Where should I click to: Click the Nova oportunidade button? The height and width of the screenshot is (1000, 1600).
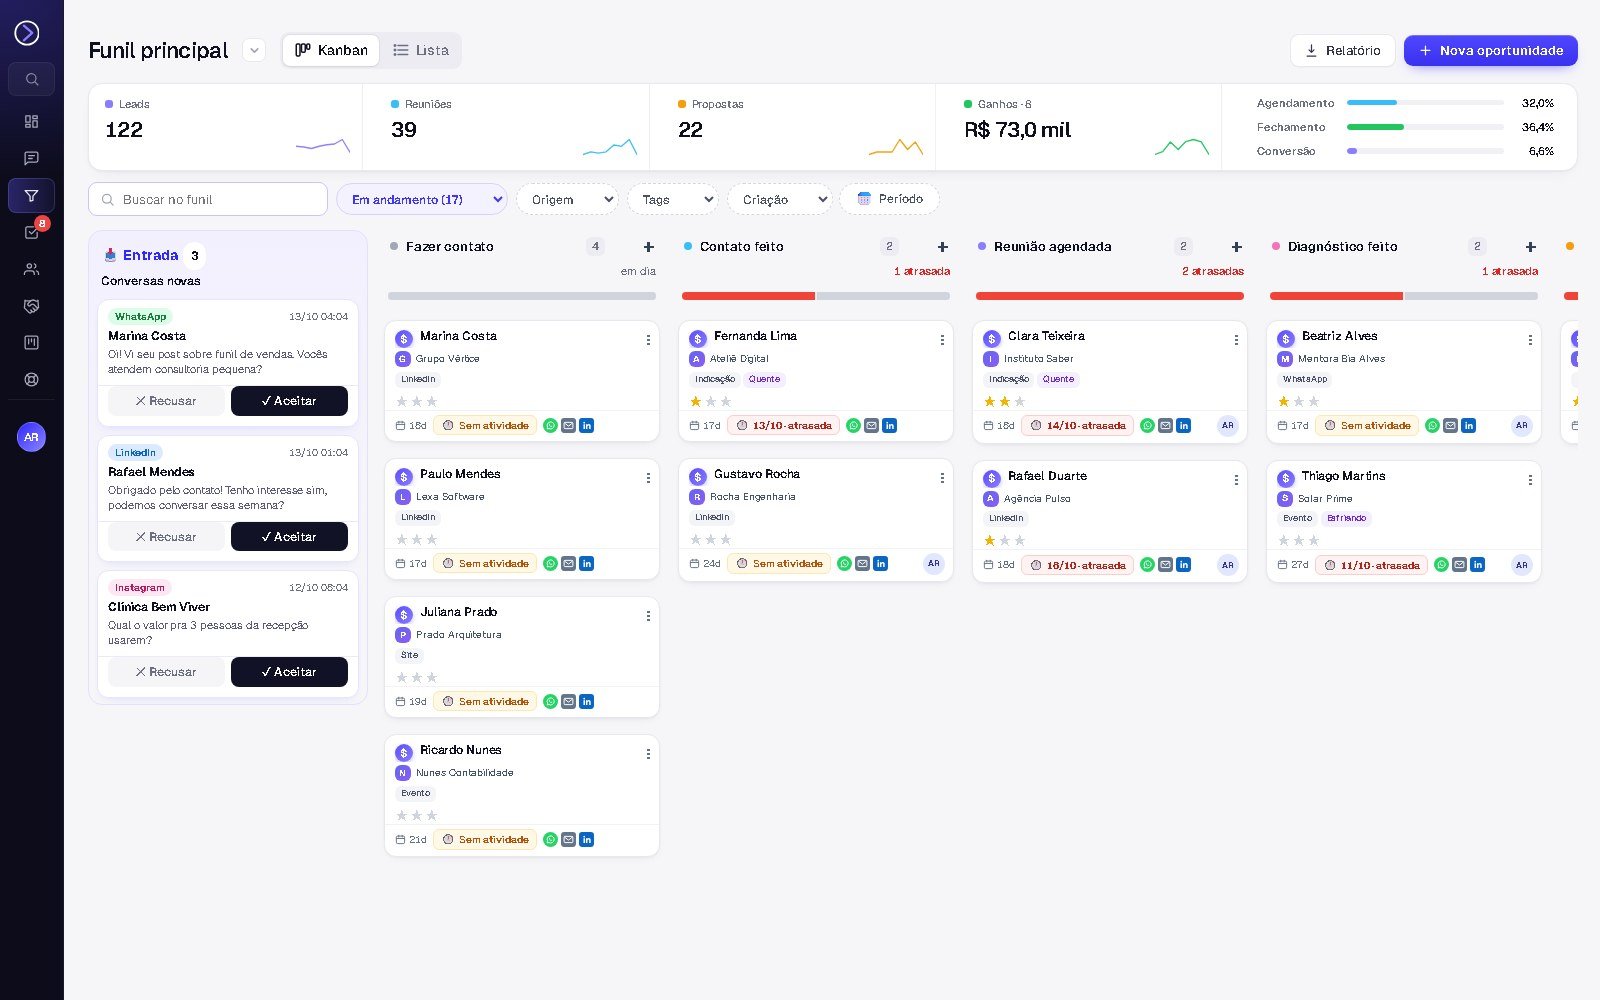click(x=1490, y=50)
